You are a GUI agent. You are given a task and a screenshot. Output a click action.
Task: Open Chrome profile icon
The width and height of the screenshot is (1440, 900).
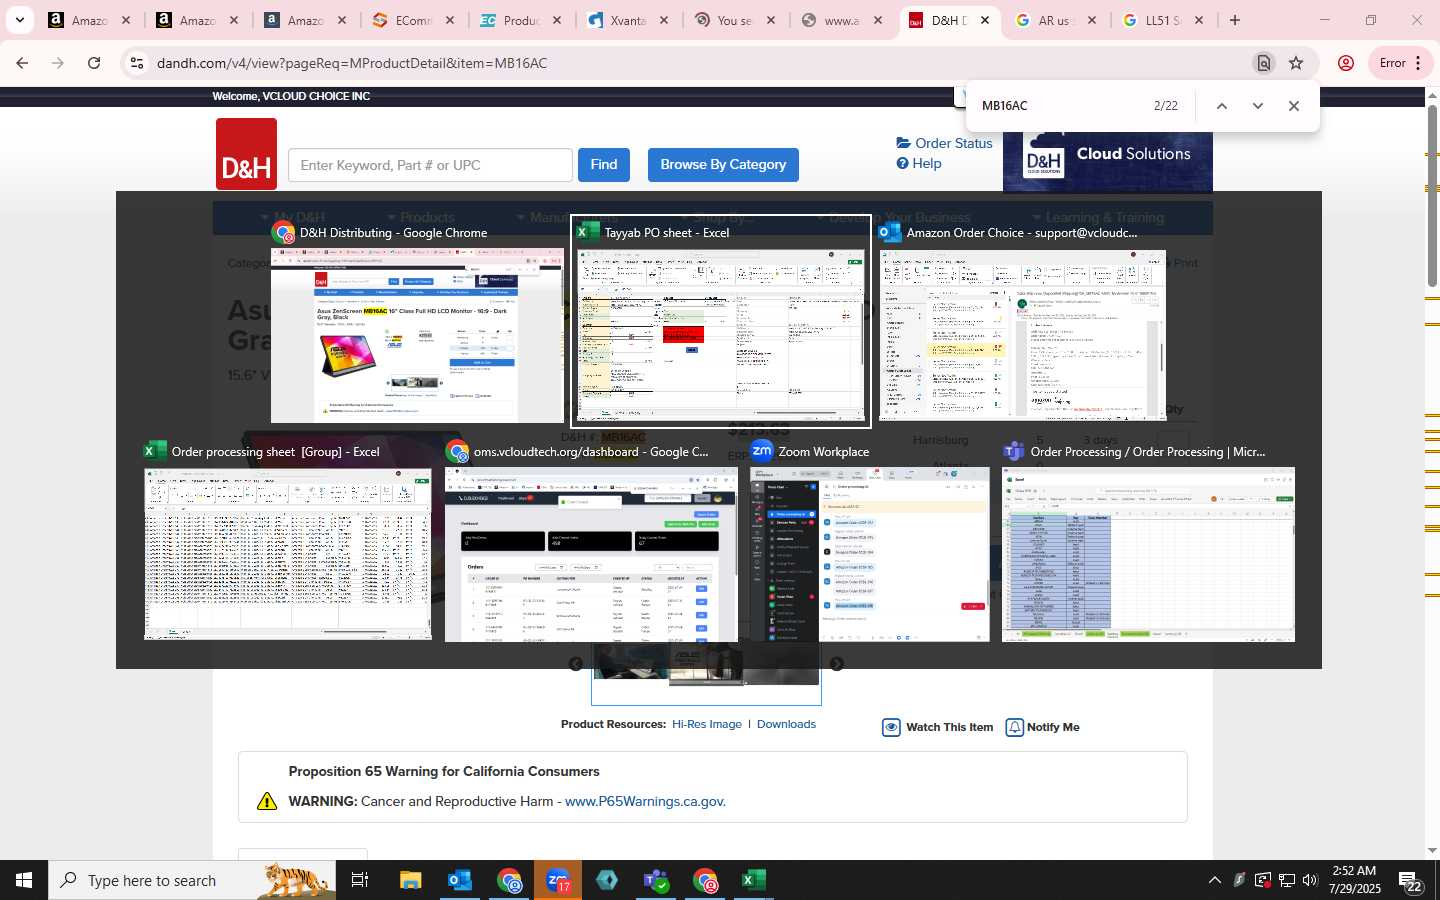click(1346, 63)
